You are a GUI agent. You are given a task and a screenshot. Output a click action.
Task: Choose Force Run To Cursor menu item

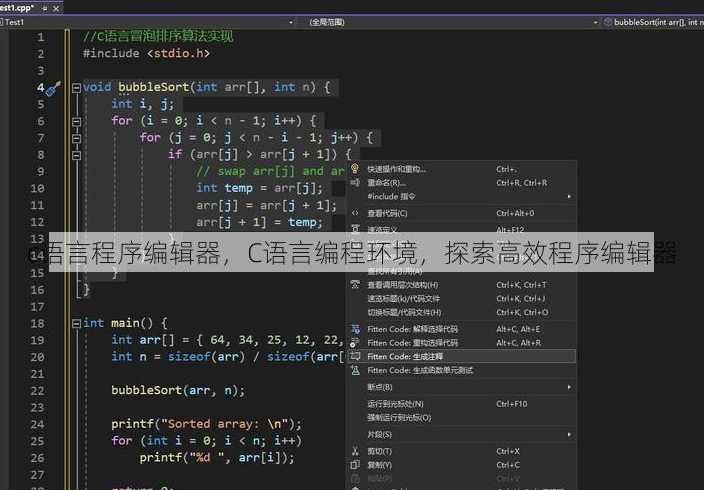click(x=461, y=418)
